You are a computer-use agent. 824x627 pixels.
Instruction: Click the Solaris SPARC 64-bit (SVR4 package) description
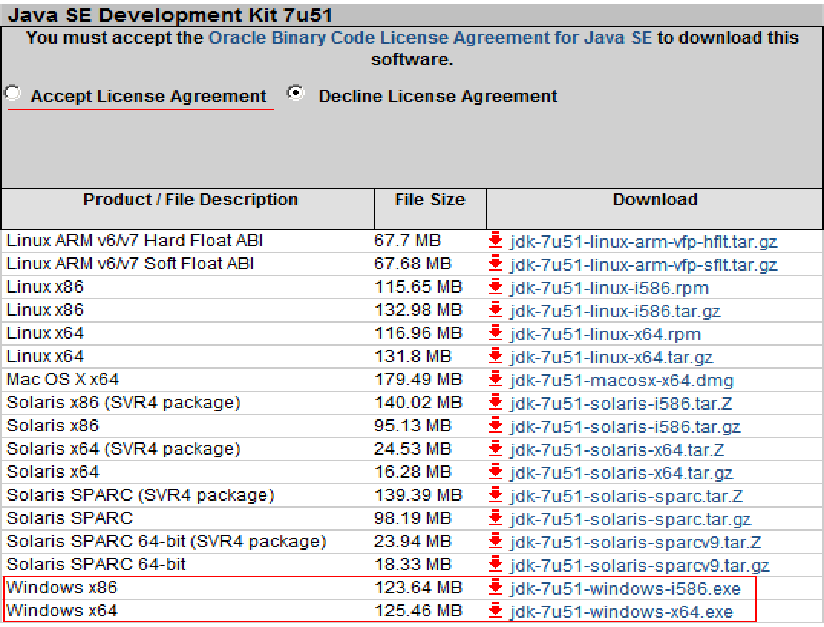(x=167, y=541)
